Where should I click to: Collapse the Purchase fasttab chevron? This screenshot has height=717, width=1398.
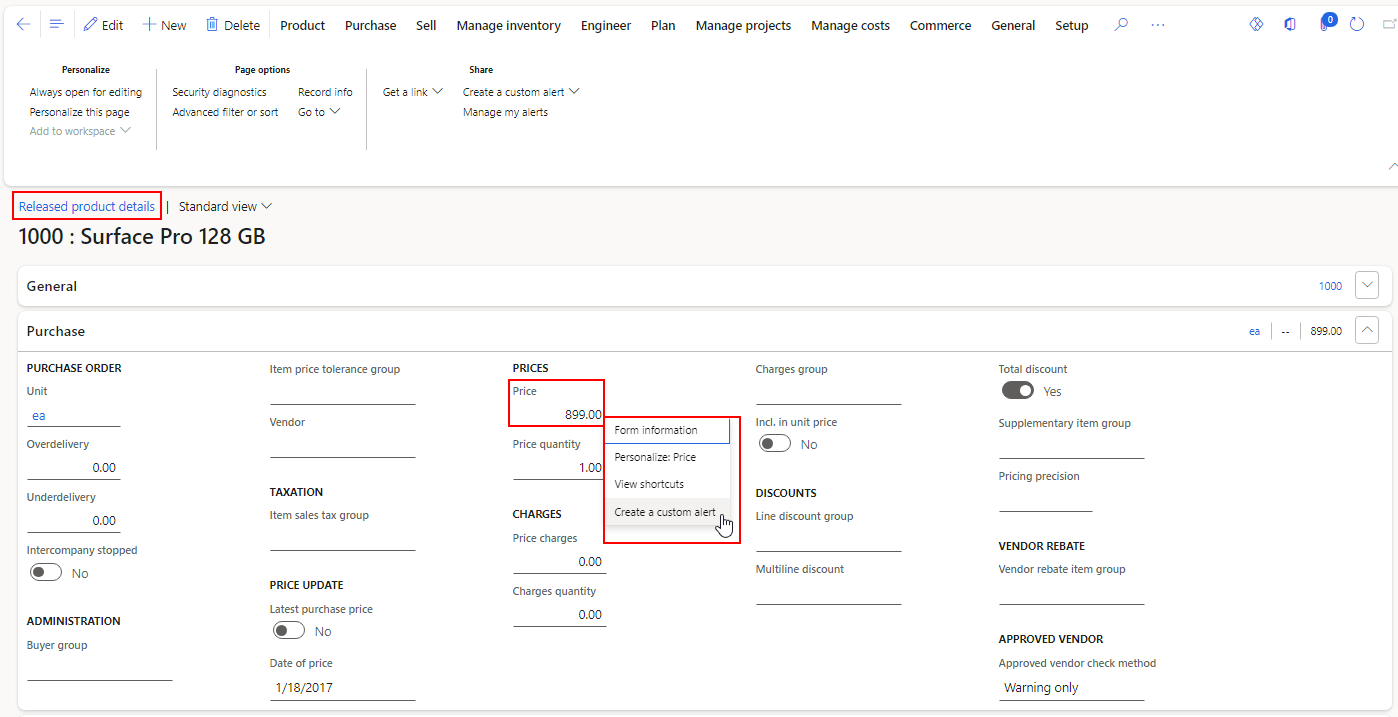coord(1367,330)
